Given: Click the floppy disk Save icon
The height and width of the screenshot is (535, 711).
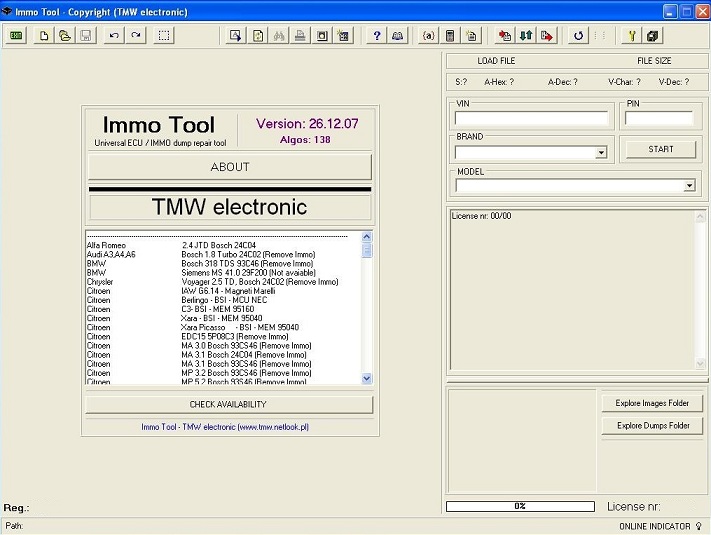Looking at the screenshot, I should click(x=86, y=36).
